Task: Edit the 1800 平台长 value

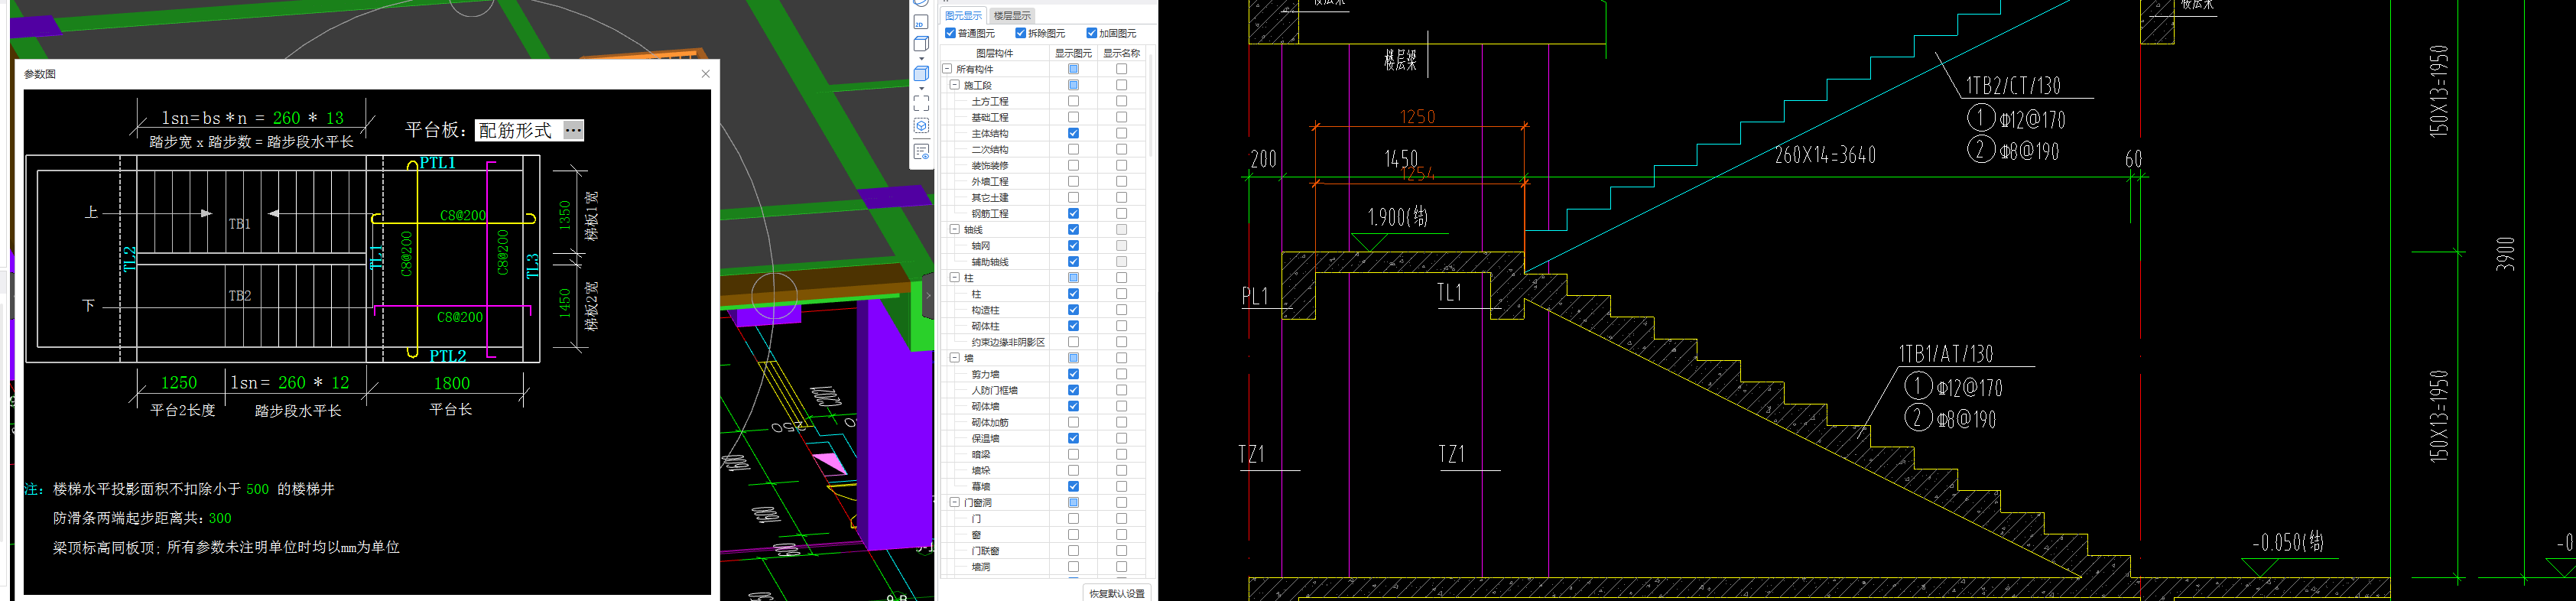Action: [452, 384]
